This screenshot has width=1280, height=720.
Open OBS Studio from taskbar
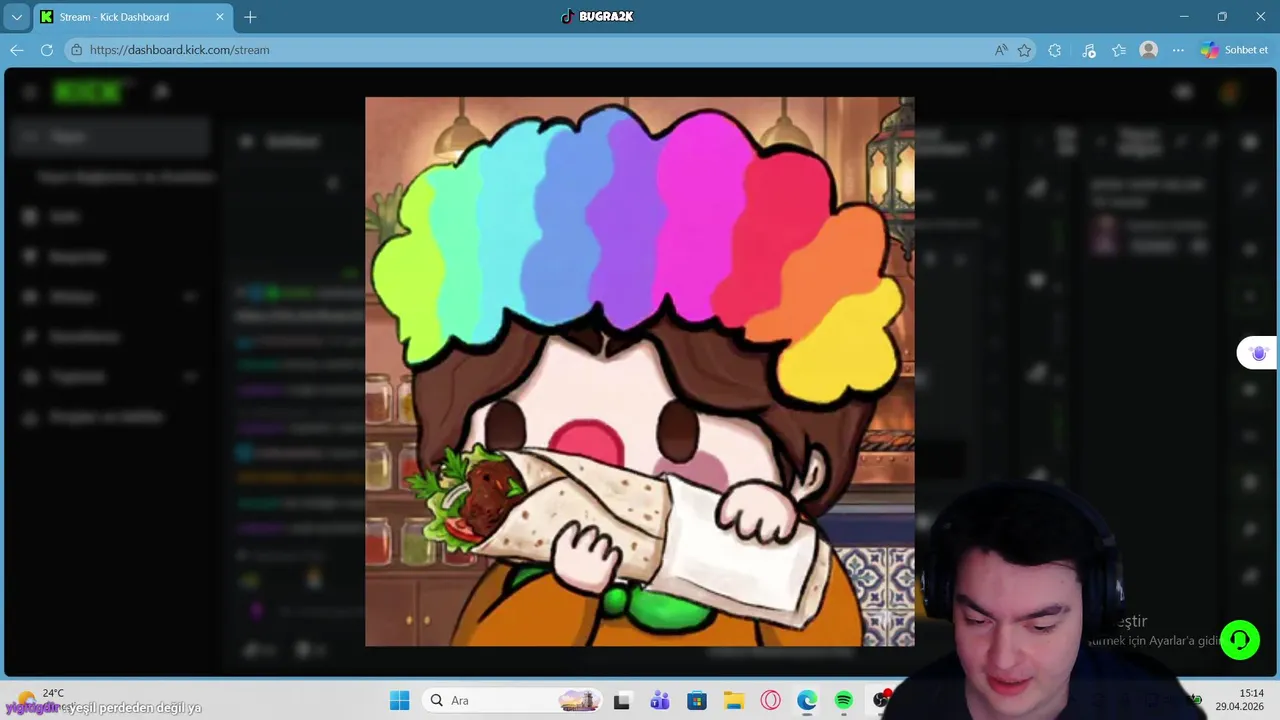[x=881, y=700]
